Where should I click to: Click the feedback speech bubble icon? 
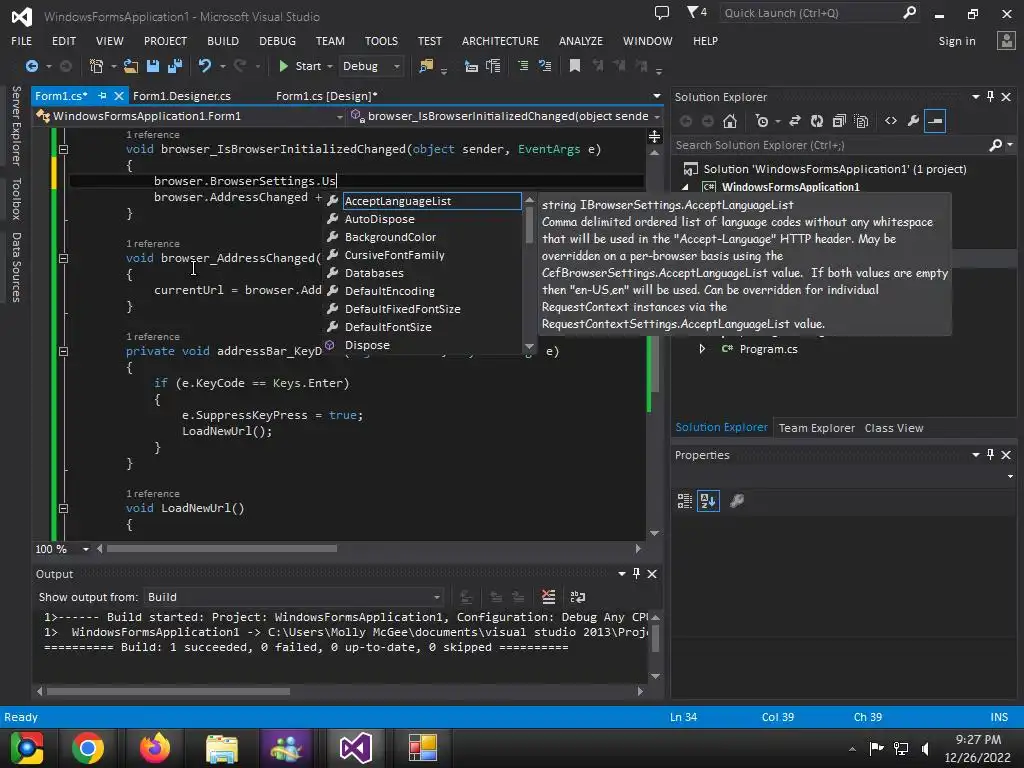[x=662, y=12]
